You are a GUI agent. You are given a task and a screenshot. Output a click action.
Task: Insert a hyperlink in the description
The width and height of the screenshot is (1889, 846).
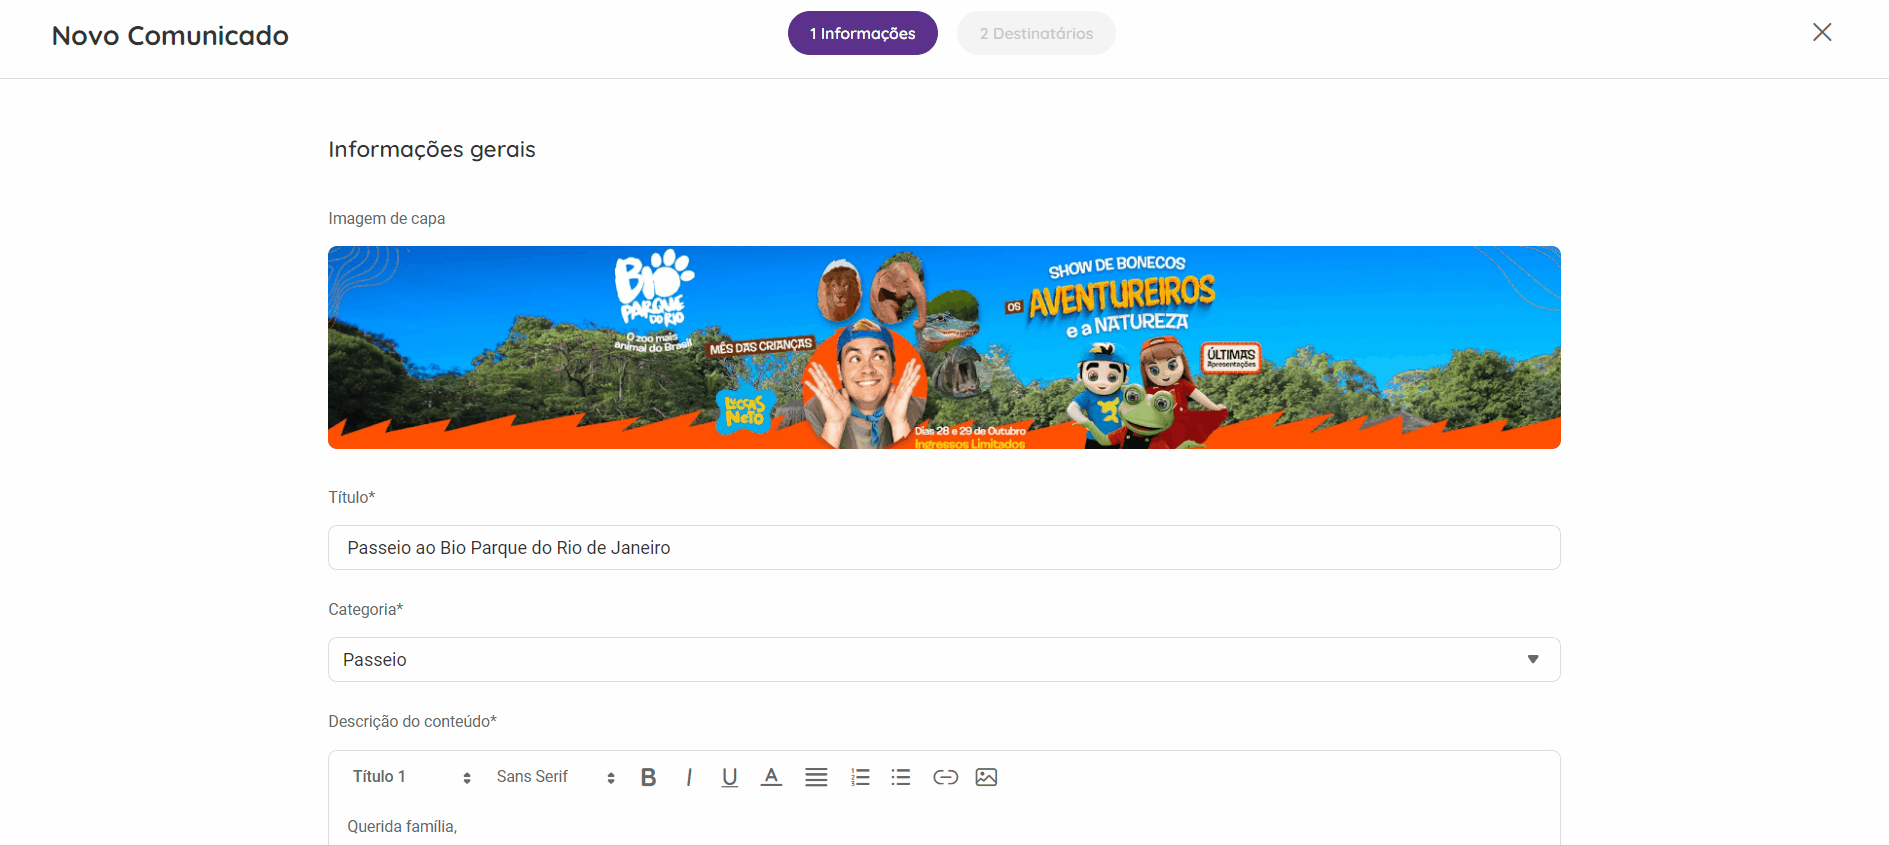945,777
